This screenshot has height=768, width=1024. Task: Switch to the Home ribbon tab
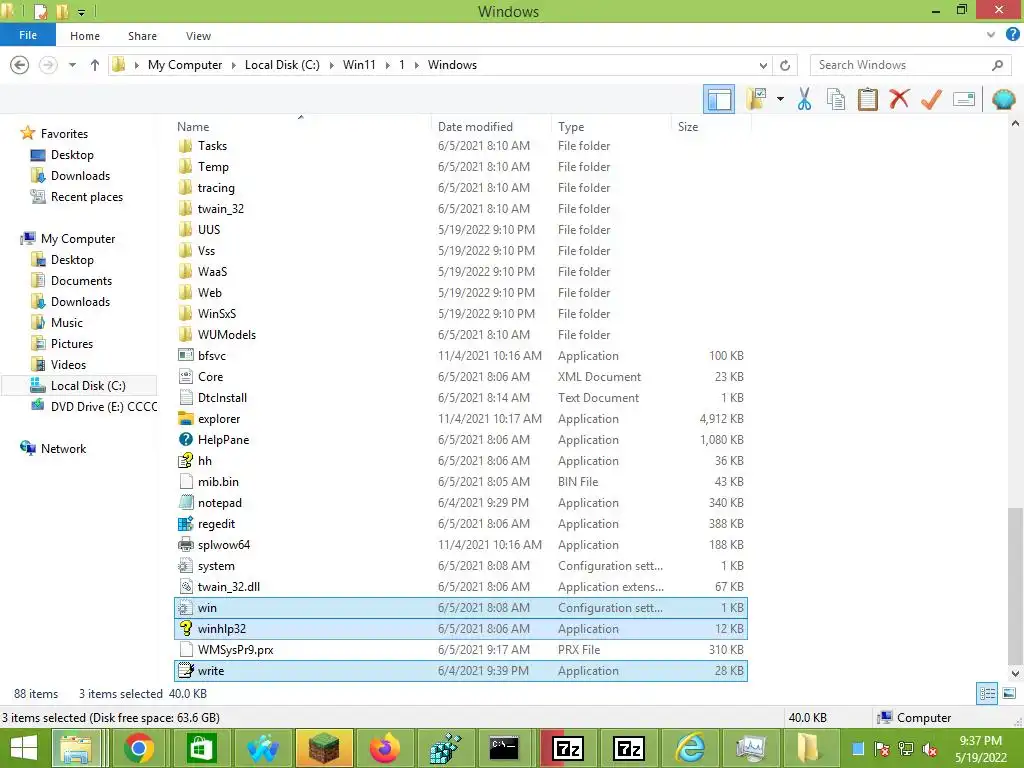pos(85,36)
